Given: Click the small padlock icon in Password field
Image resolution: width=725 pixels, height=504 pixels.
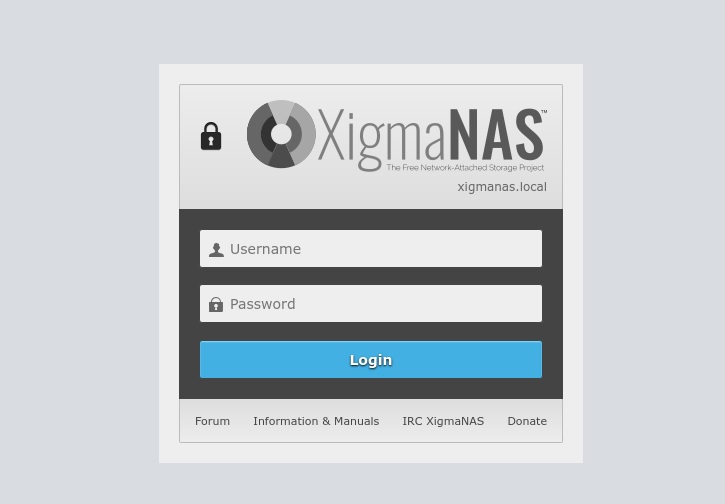Looking at the screenshot, I should pyautogui.click(x=216, y=304).
